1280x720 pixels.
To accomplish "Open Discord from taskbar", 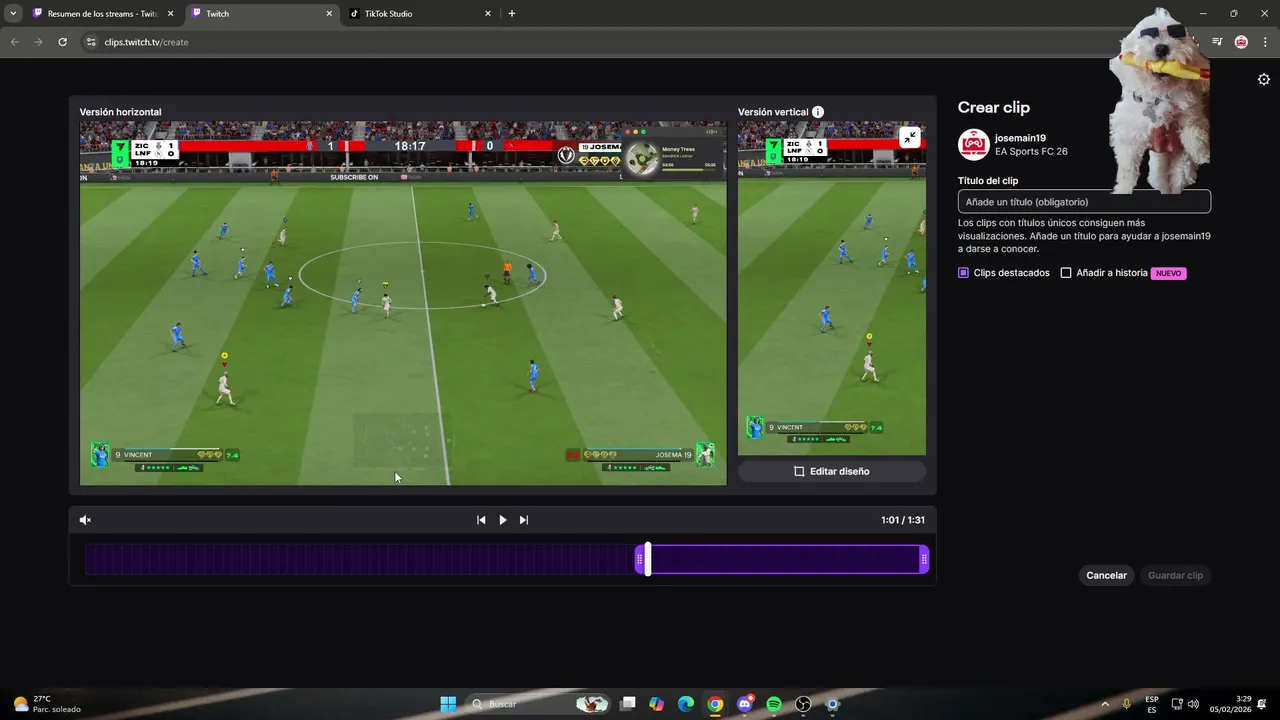I will (x=744, y=704).
